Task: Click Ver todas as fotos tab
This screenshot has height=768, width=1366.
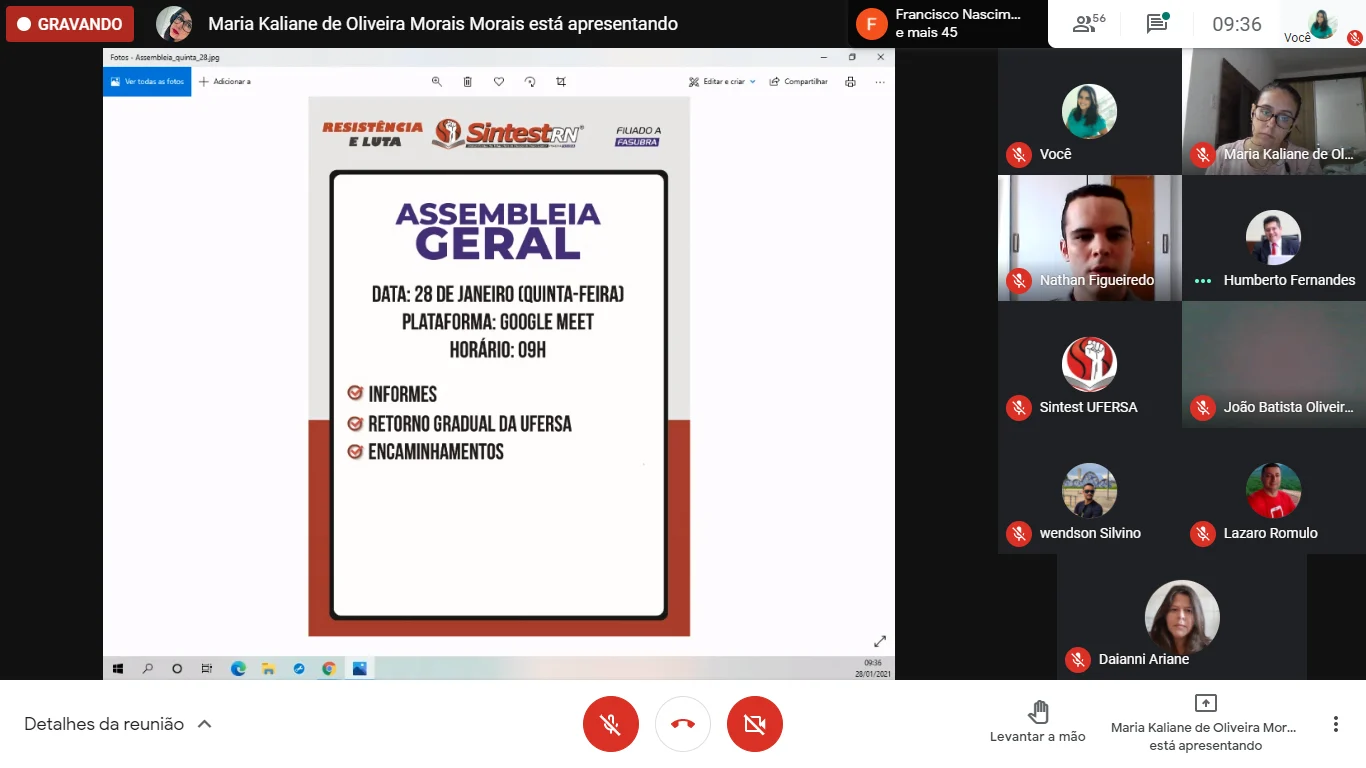Action: (147, 82)
